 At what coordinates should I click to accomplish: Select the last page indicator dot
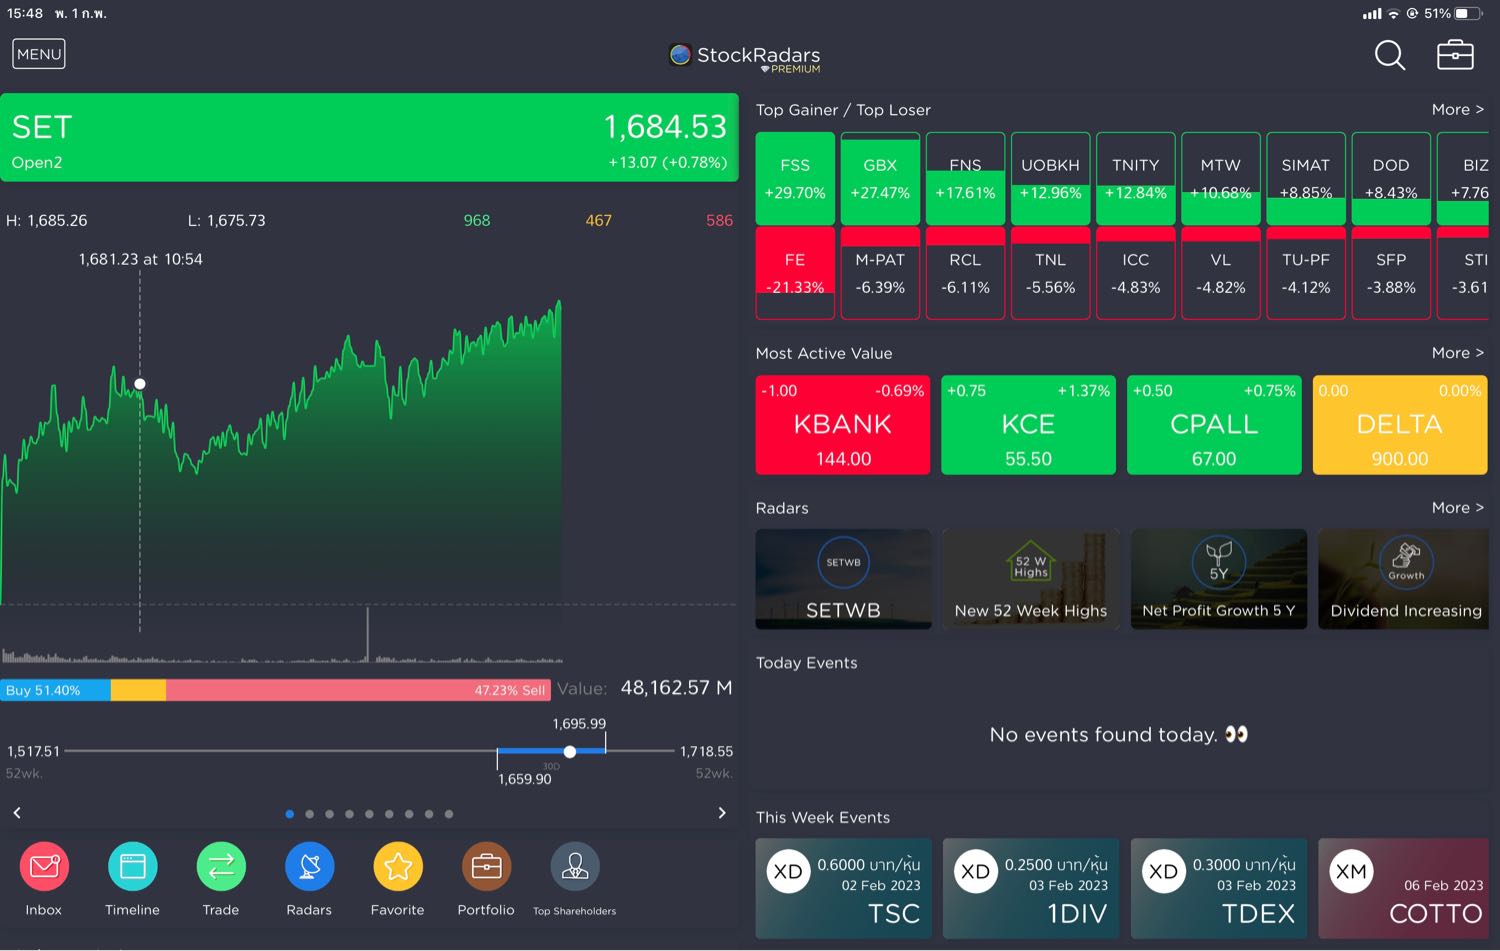click(449, 814)
